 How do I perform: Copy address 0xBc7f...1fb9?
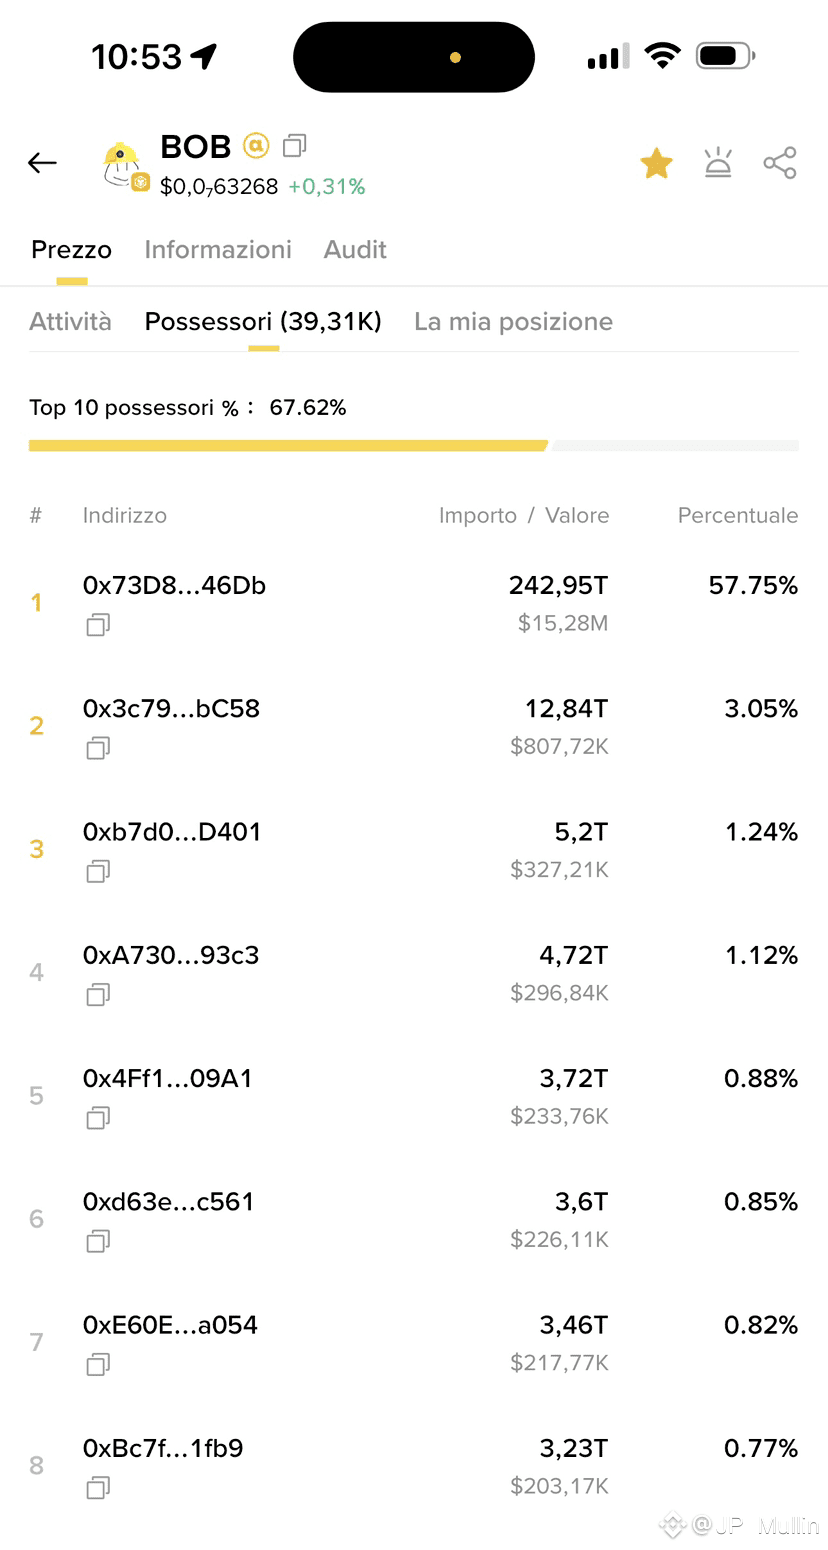pyautogui.click(x=98, y=1487)
